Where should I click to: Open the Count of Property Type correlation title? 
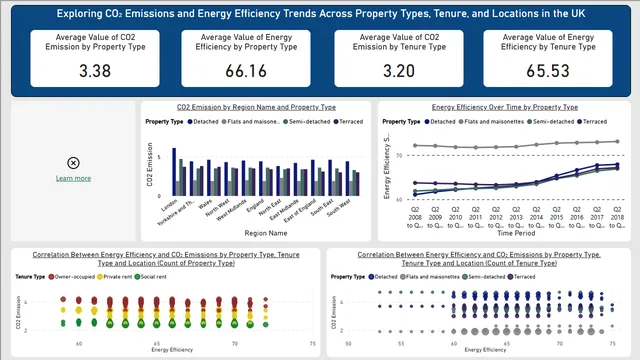pyautogui.click(x=166, y=259)
